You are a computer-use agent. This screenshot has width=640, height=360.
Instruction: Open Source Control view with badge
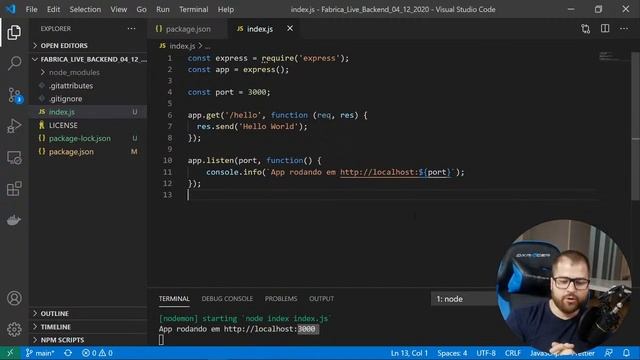(x=15, y=95)
